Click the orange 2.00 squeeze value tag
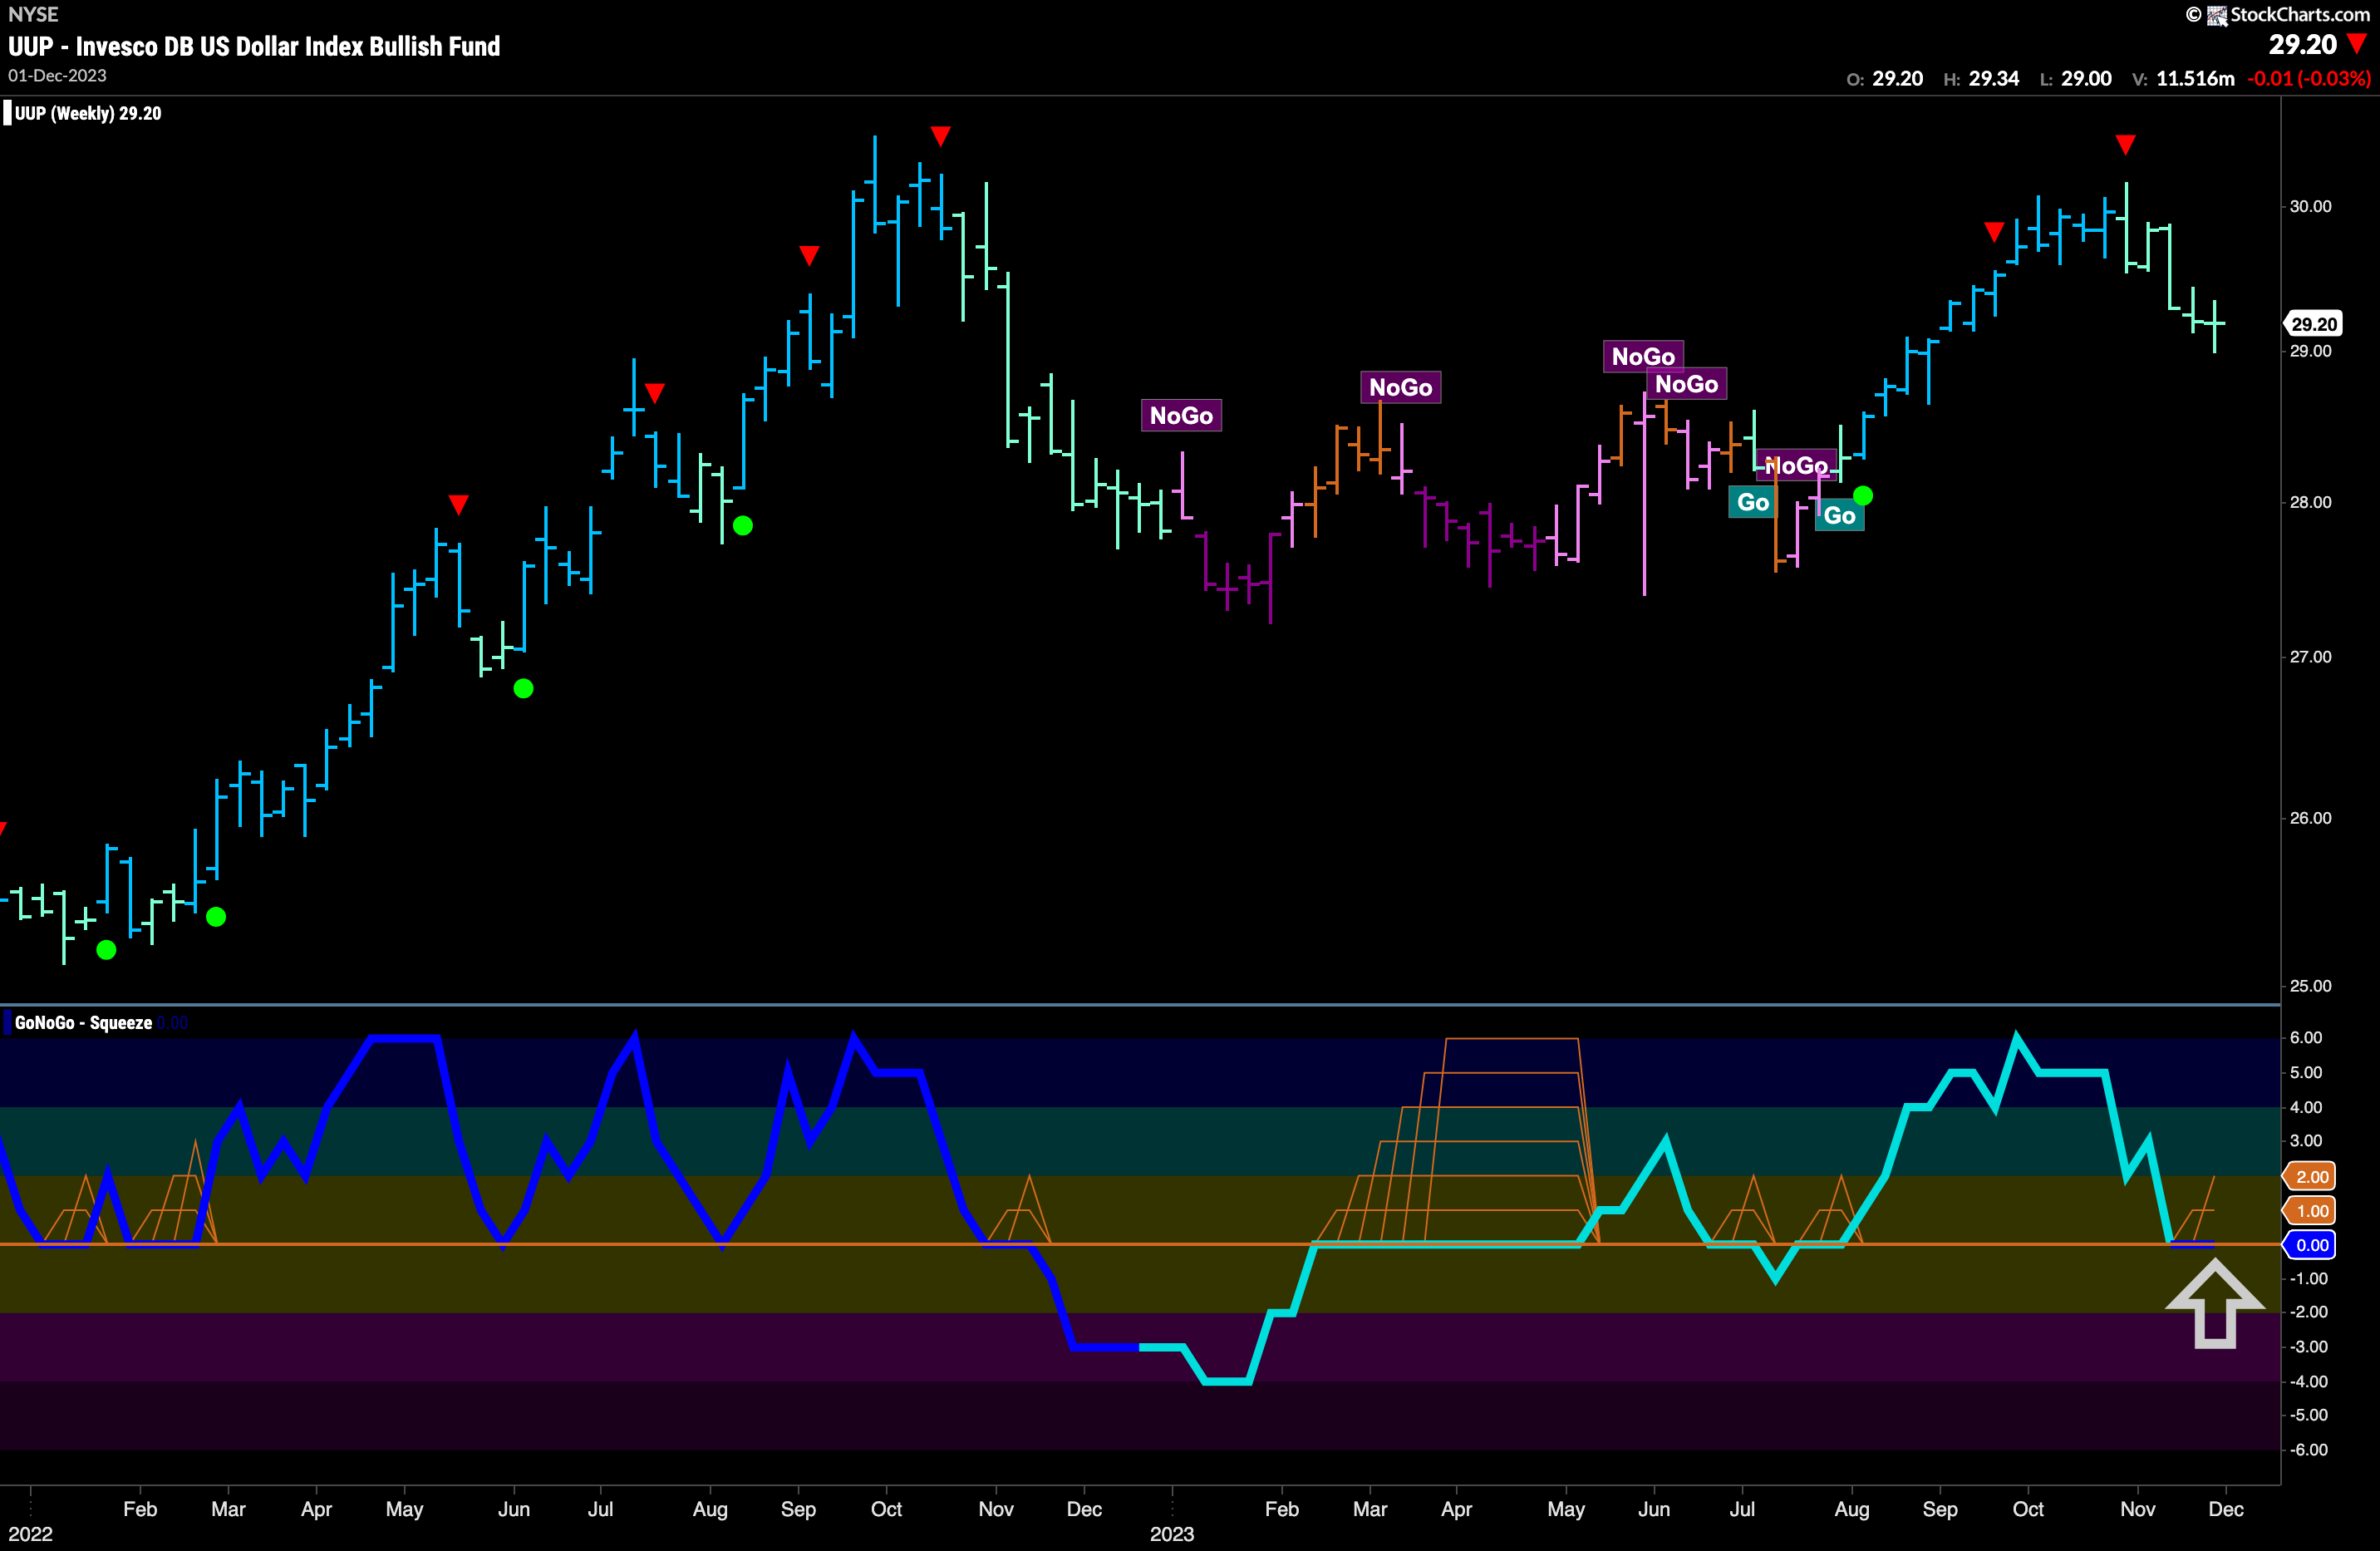The width and height of the screenshot is (2380, 1551). point(2309,1177)
